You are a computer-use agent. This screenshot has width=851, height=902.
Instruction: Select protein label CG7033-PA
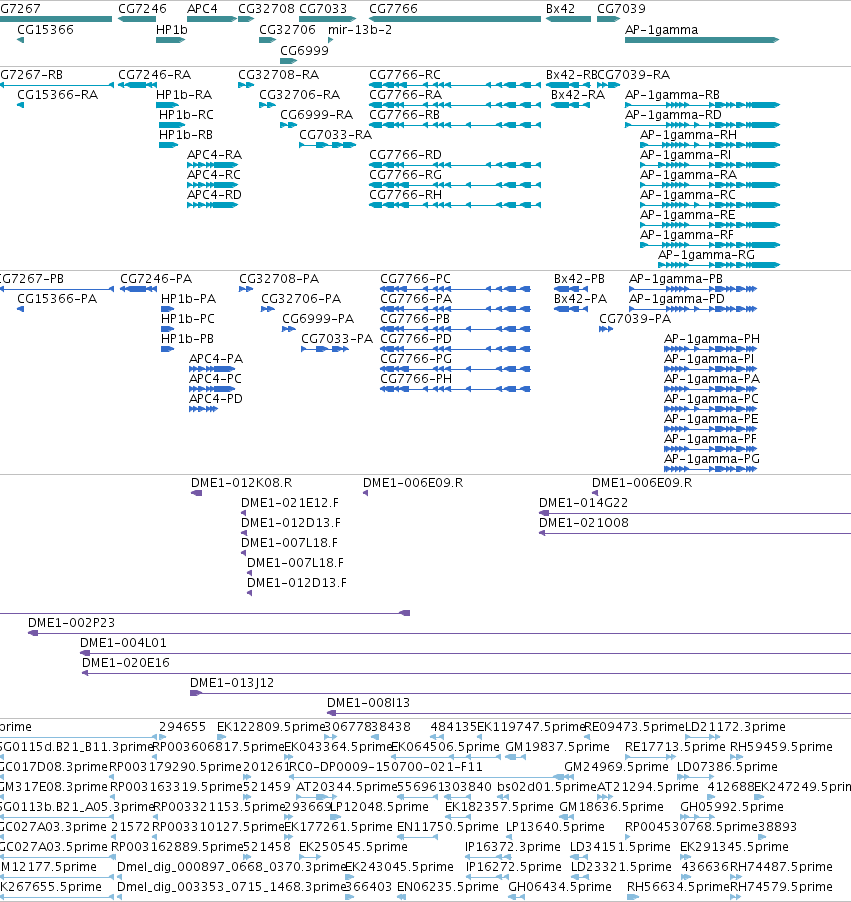pos(337,339)
